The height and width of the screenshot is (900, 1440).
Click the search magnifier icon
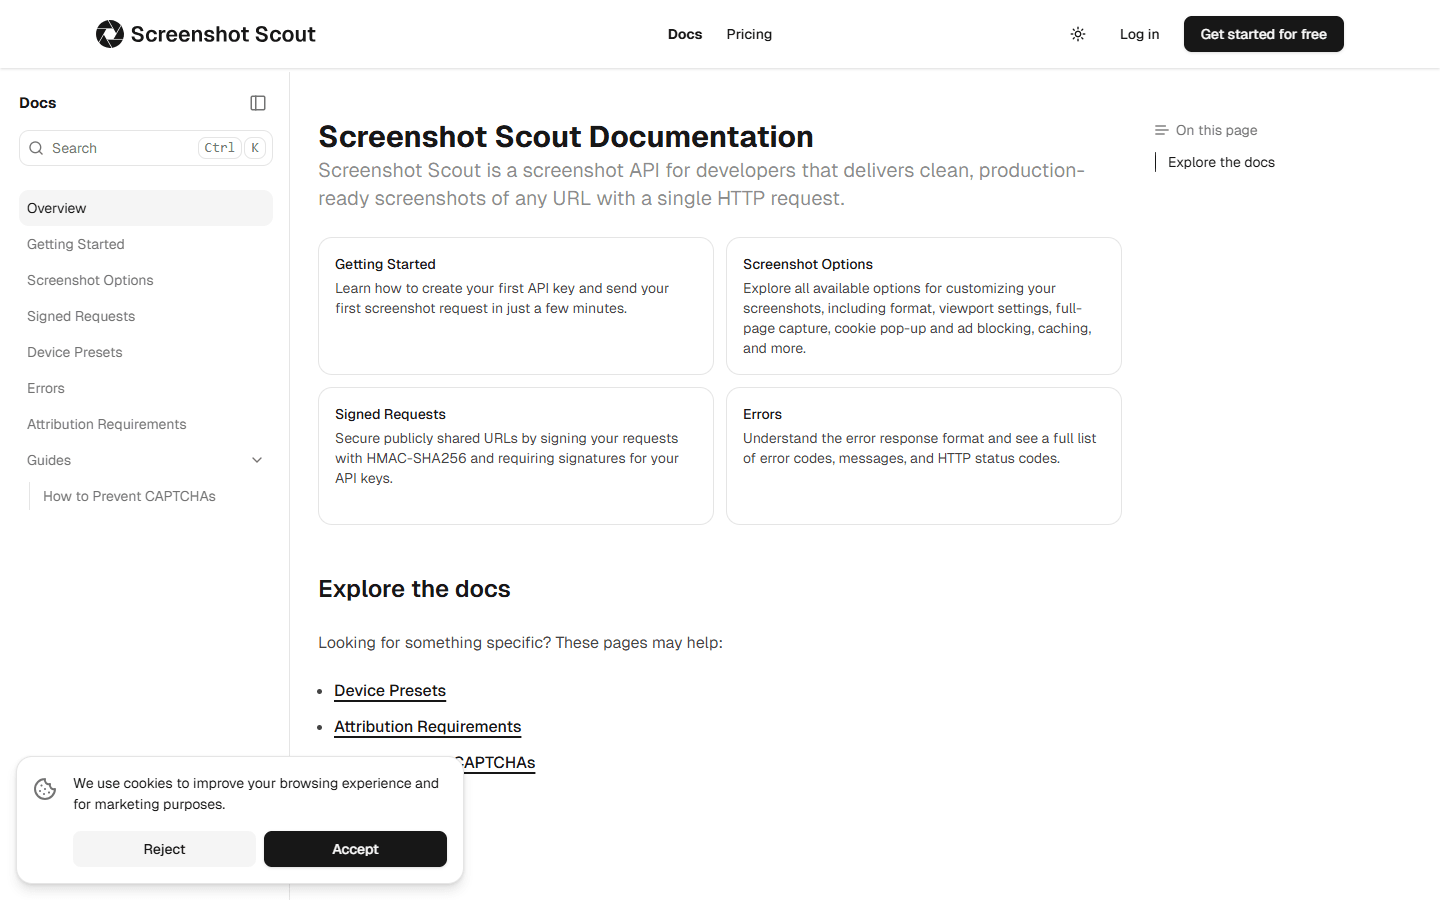pos(36,148)
